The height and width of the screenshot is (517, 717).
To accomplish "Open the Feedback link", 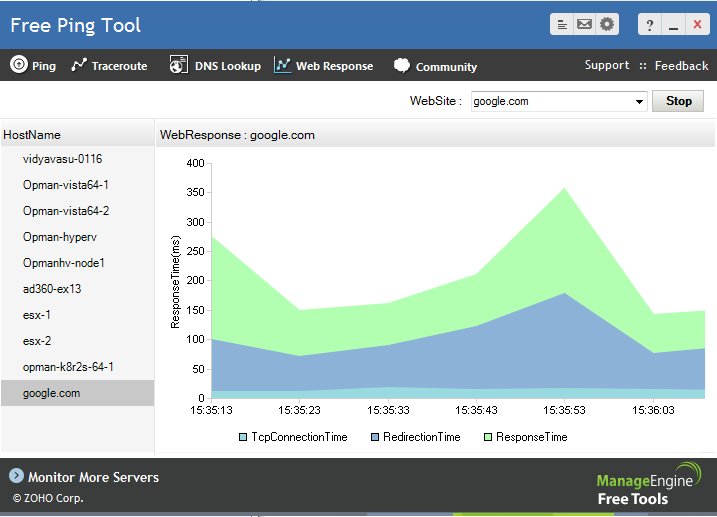I will pyautogui.click(x=681, y=66).
